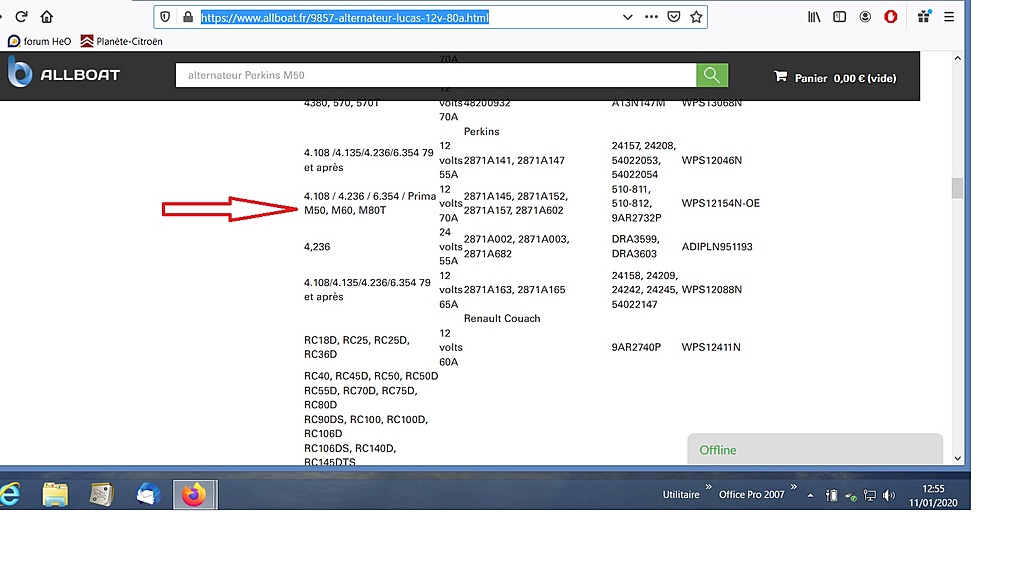Image resolution: width=1024 pixels, height=576 pixels.
Task: Click the Perkins brand heading
Action: 481,131
